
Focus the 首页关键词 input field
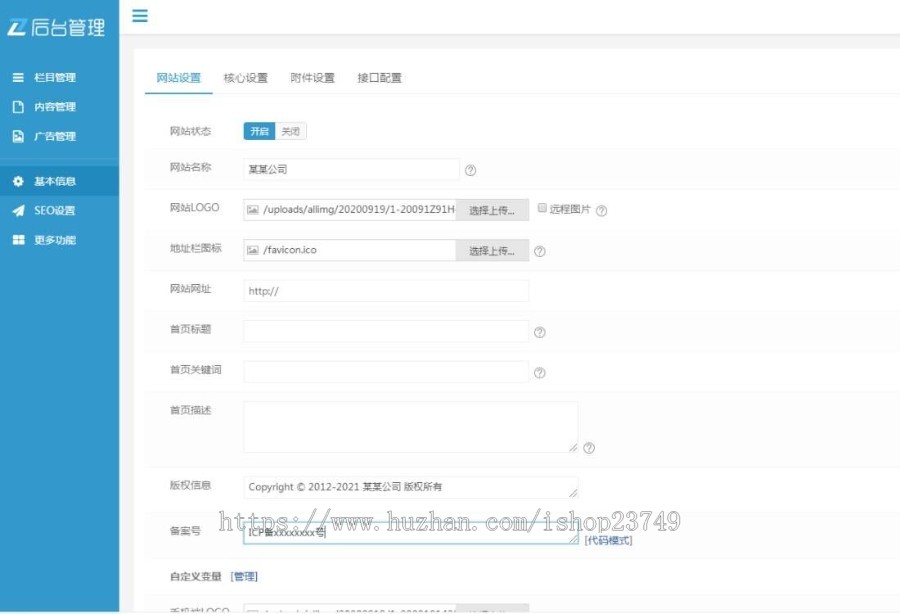coord(386,372)
